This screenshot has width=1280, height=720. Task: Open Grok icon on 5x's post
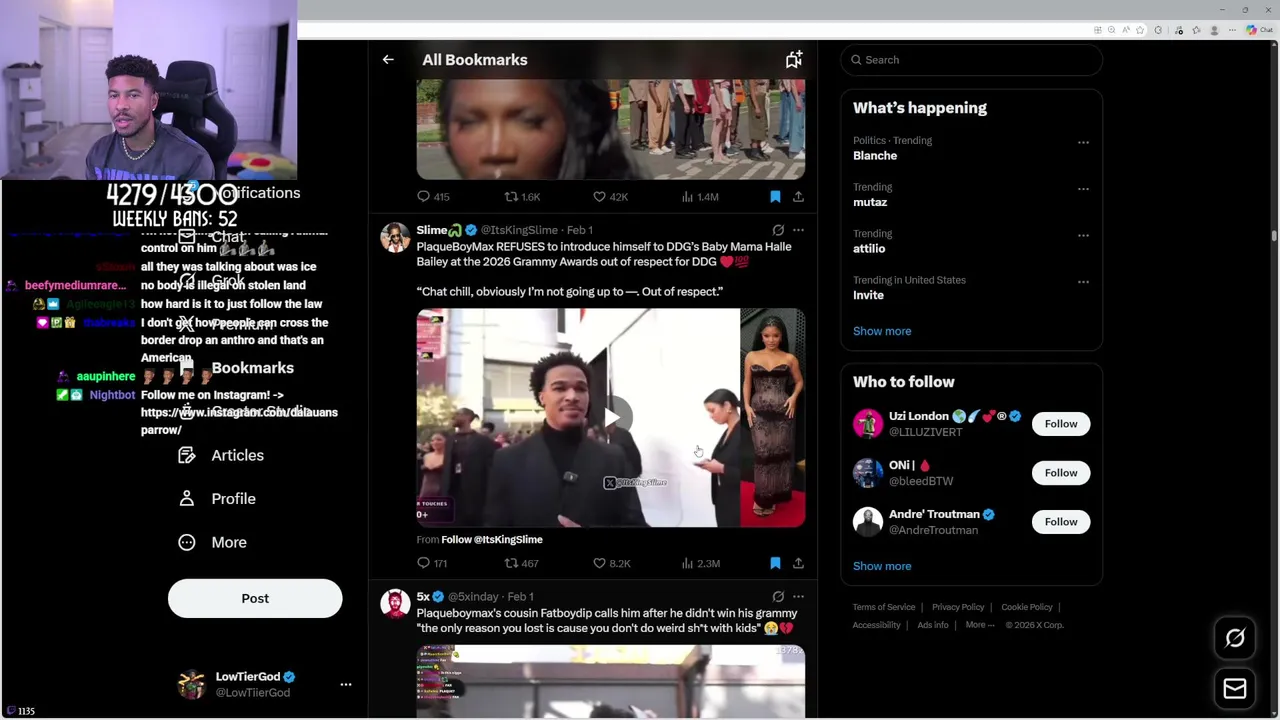tap(778, 596)
